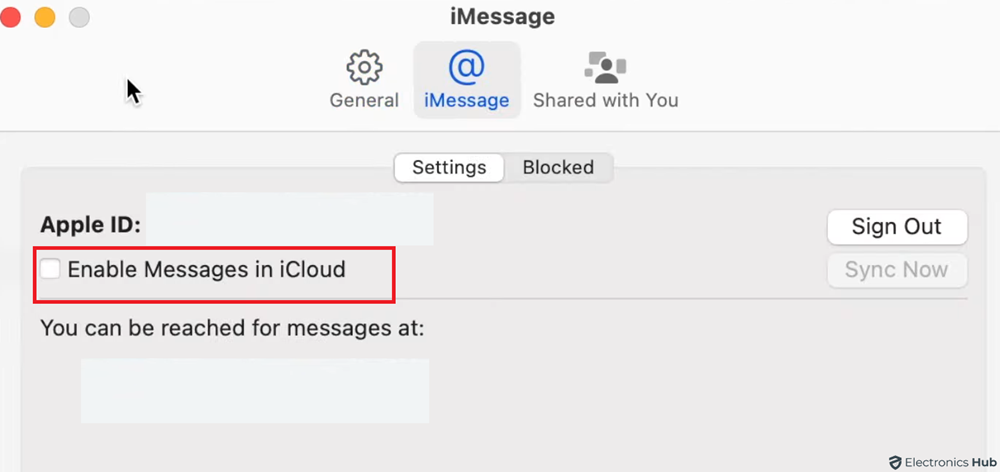Select the iMessage @ icon

466,67
